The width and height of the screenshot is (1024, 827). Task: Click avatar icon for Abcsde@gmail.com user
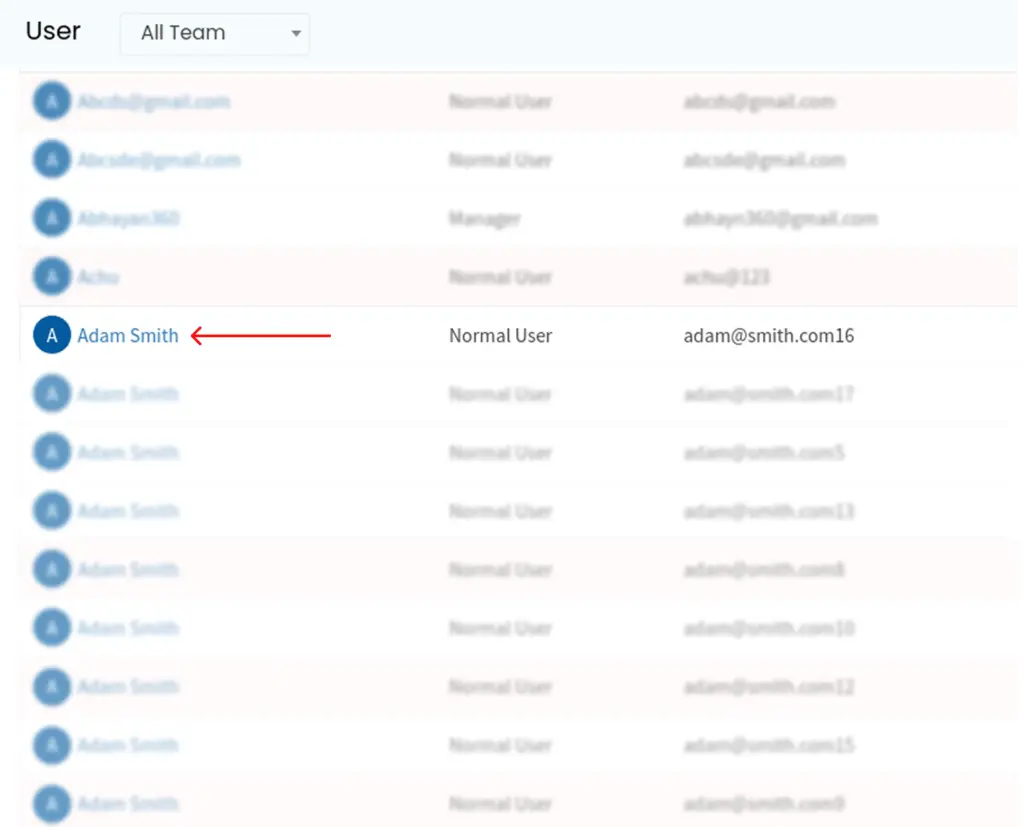click(x=52, y=160)
